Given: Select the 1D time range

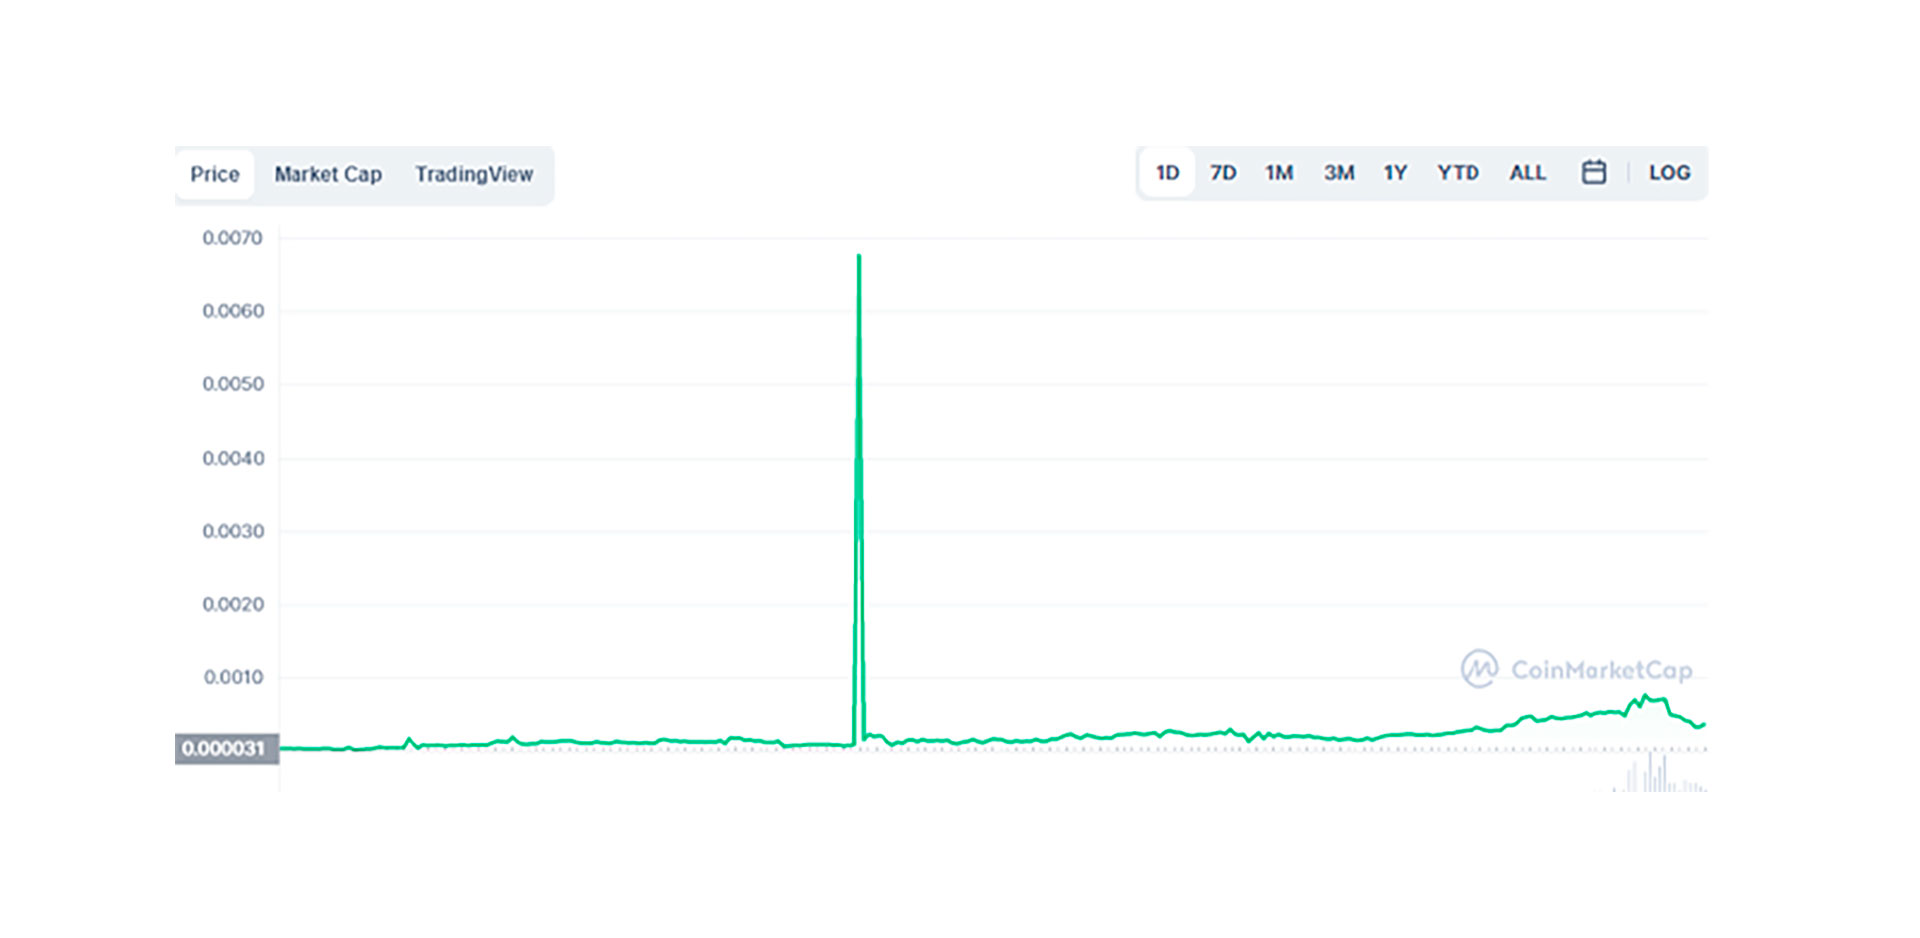Looking at the screenshot, I should pos(1167,173).
